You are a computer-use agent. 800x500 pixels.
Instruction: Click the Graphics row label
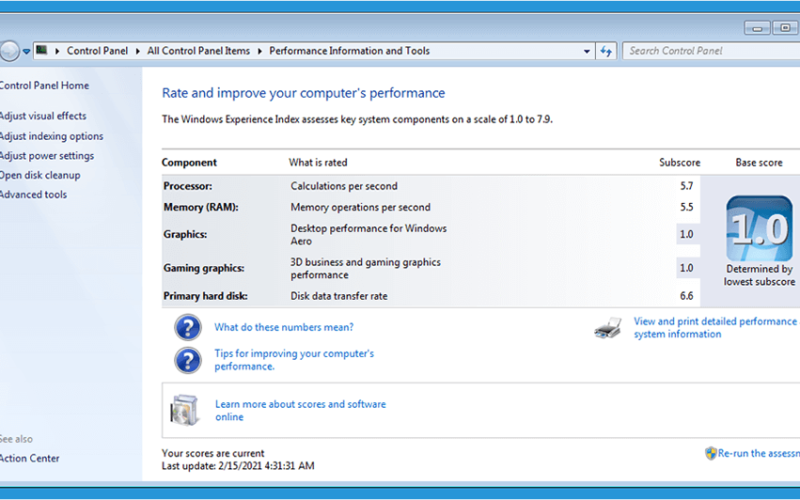click(x=185, y=234)
